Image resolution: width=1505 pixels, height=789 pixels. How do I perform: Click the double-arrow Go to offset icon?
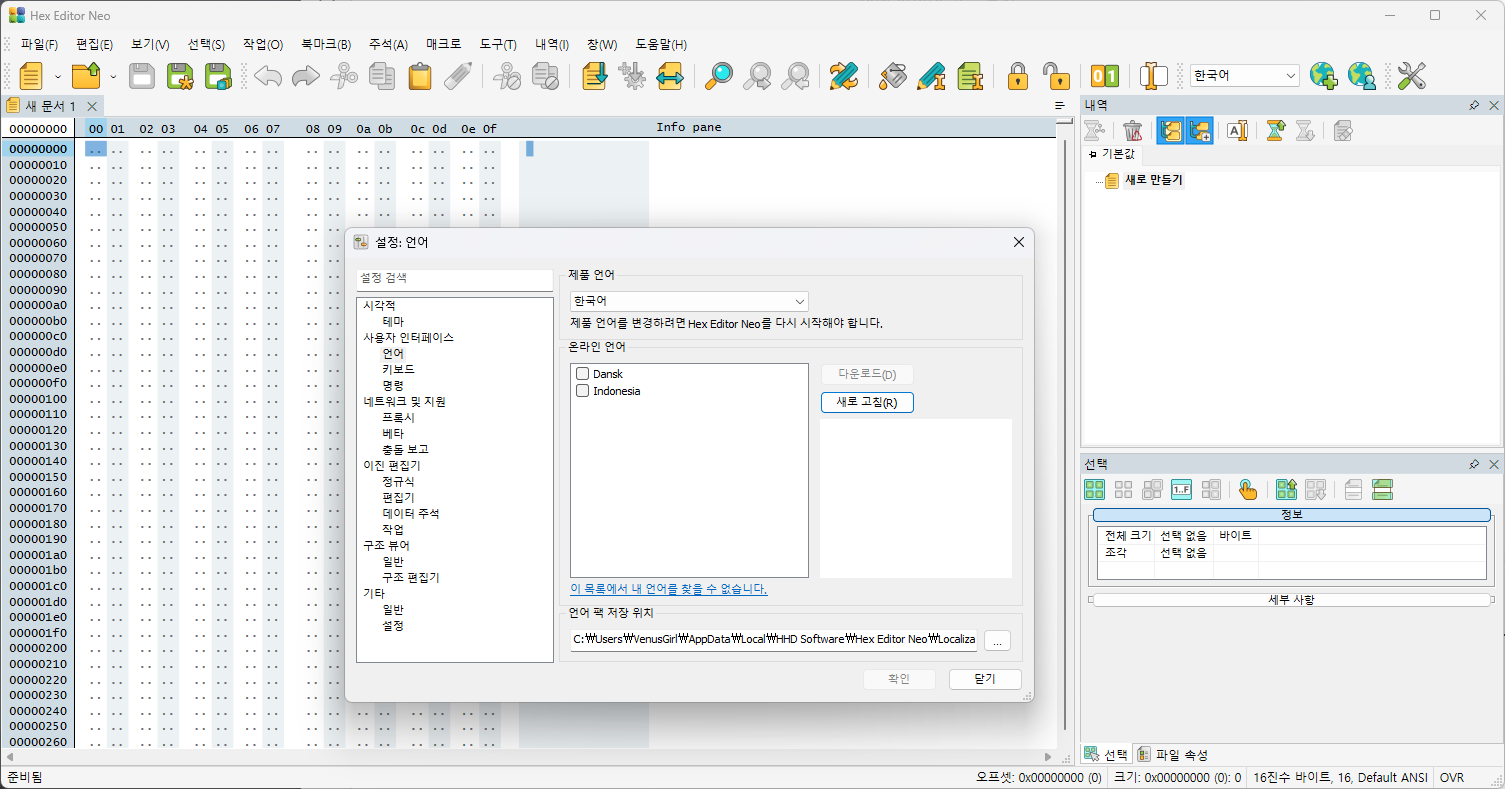670,76
